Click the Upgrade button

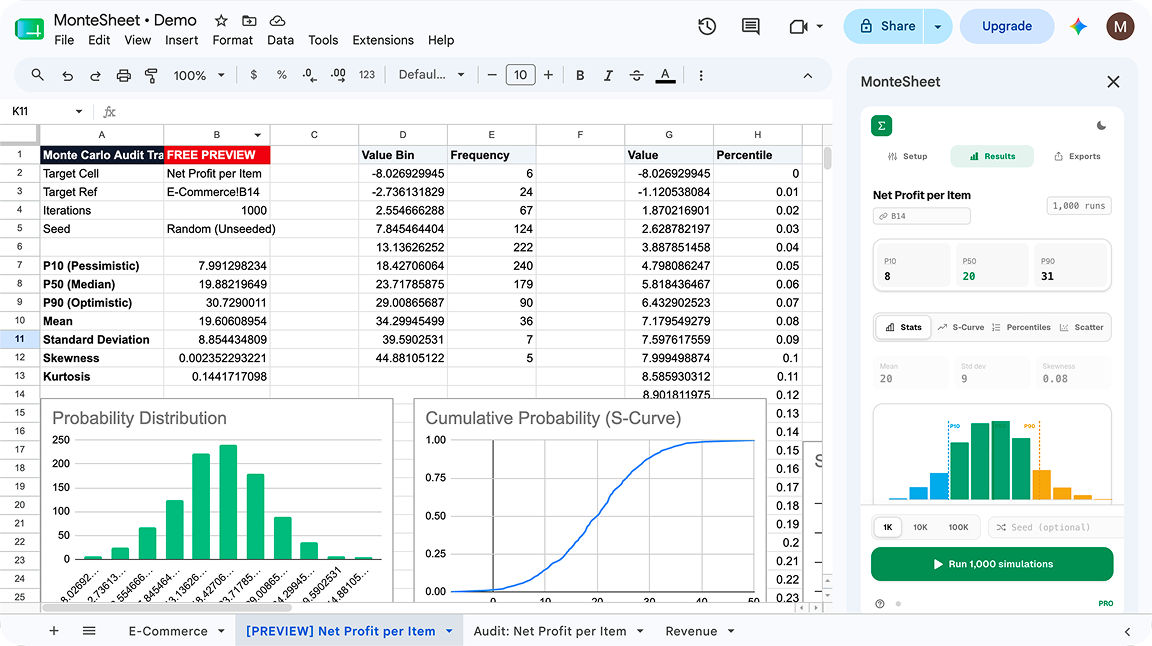(1007, 26)
